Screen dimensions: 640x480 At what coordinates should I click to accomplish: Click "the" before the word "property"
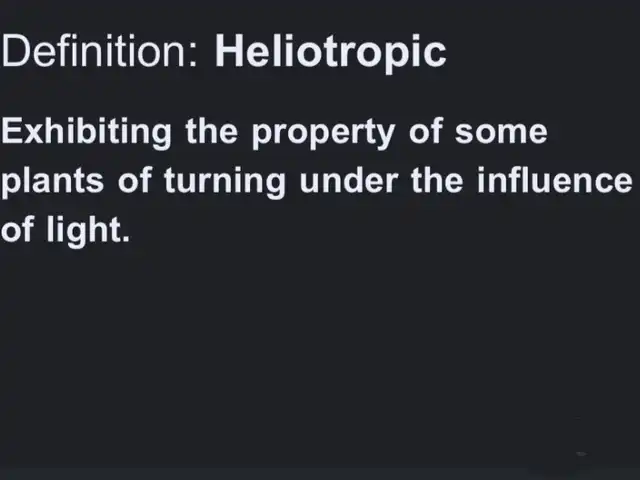point(211,131)
